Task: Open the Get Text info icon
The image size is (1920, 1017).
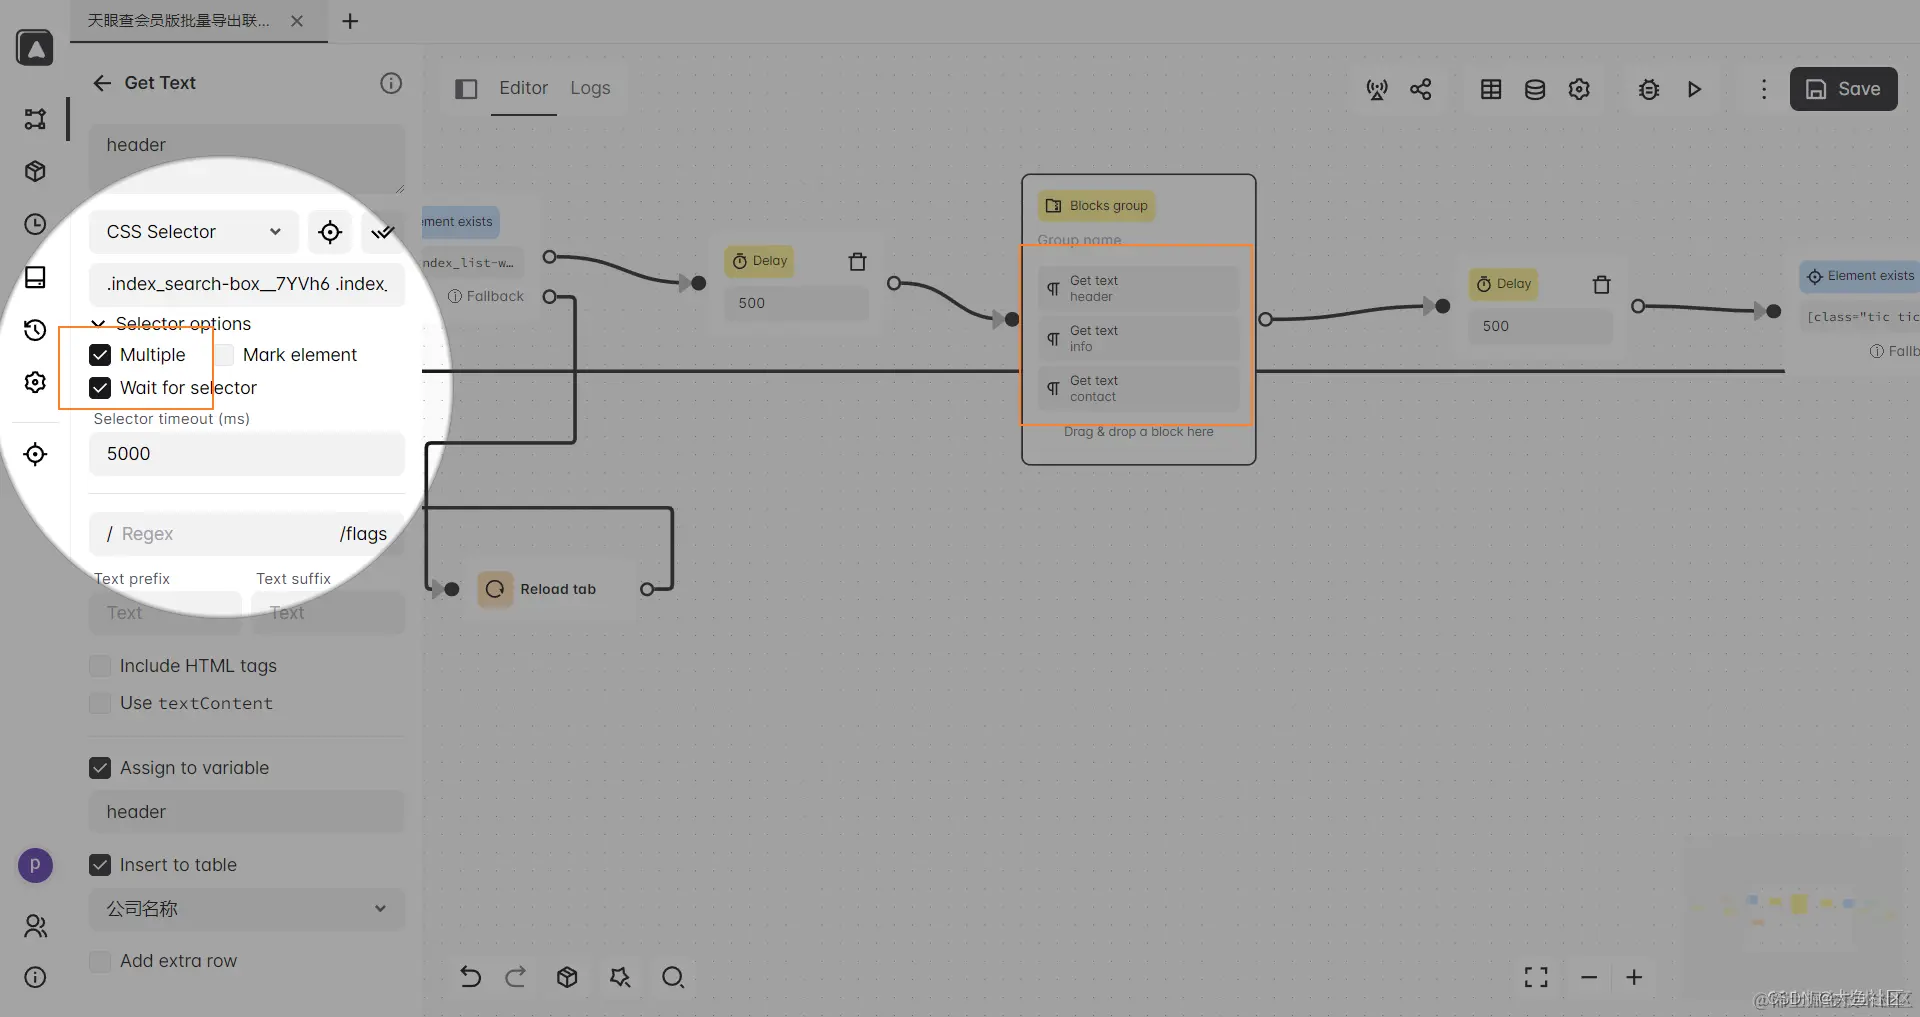Action: pos(391,83)
